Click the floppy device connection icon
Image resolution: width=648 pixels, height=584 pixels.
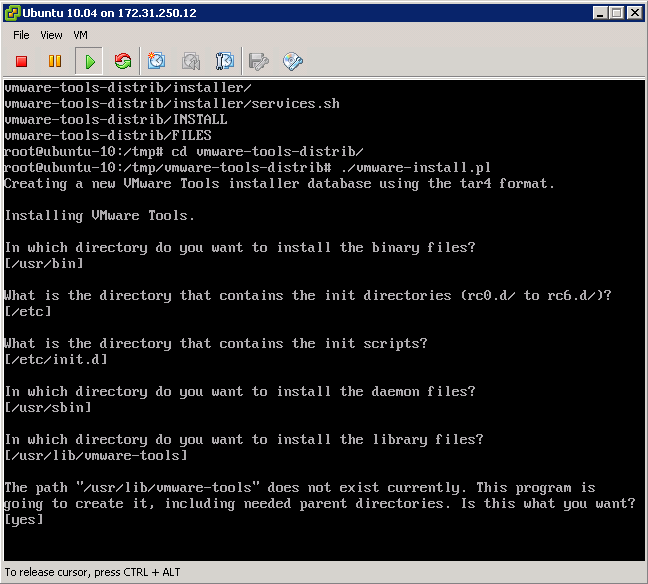pyautogui.click(x=259, y=61)
